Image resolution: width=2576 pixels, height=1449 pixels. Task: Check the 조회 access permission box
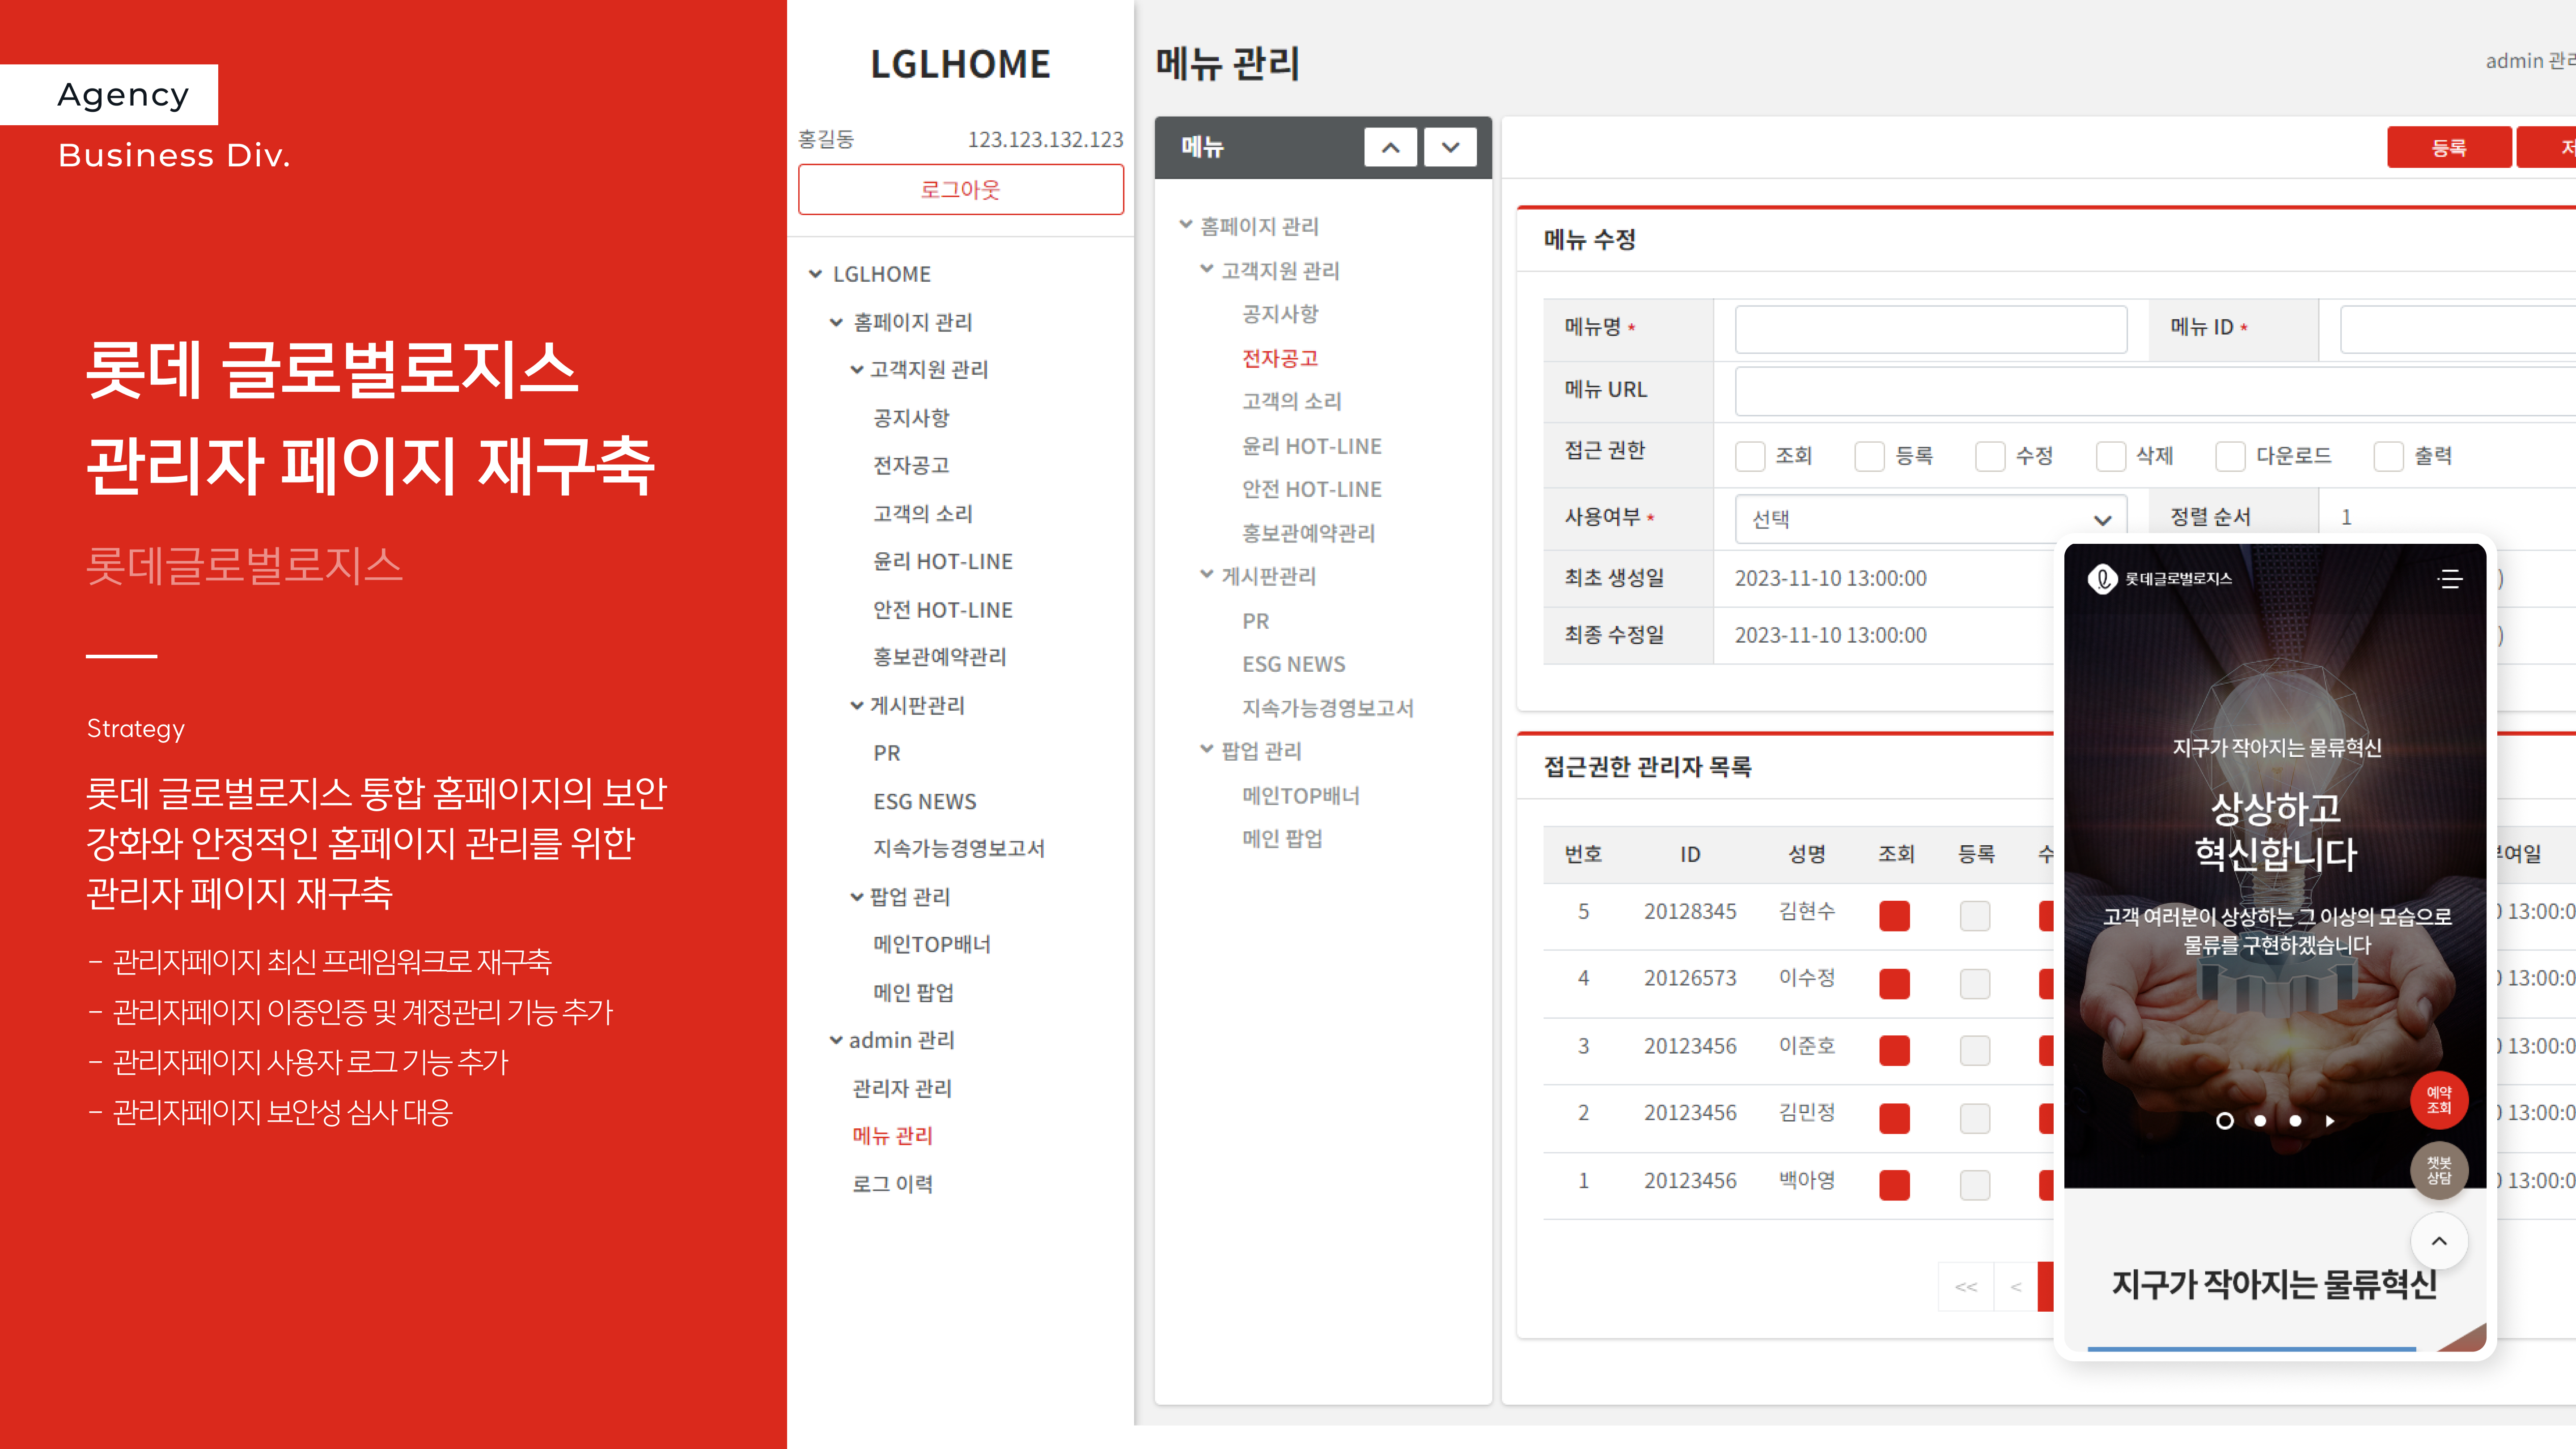(x=1750, y=456)
